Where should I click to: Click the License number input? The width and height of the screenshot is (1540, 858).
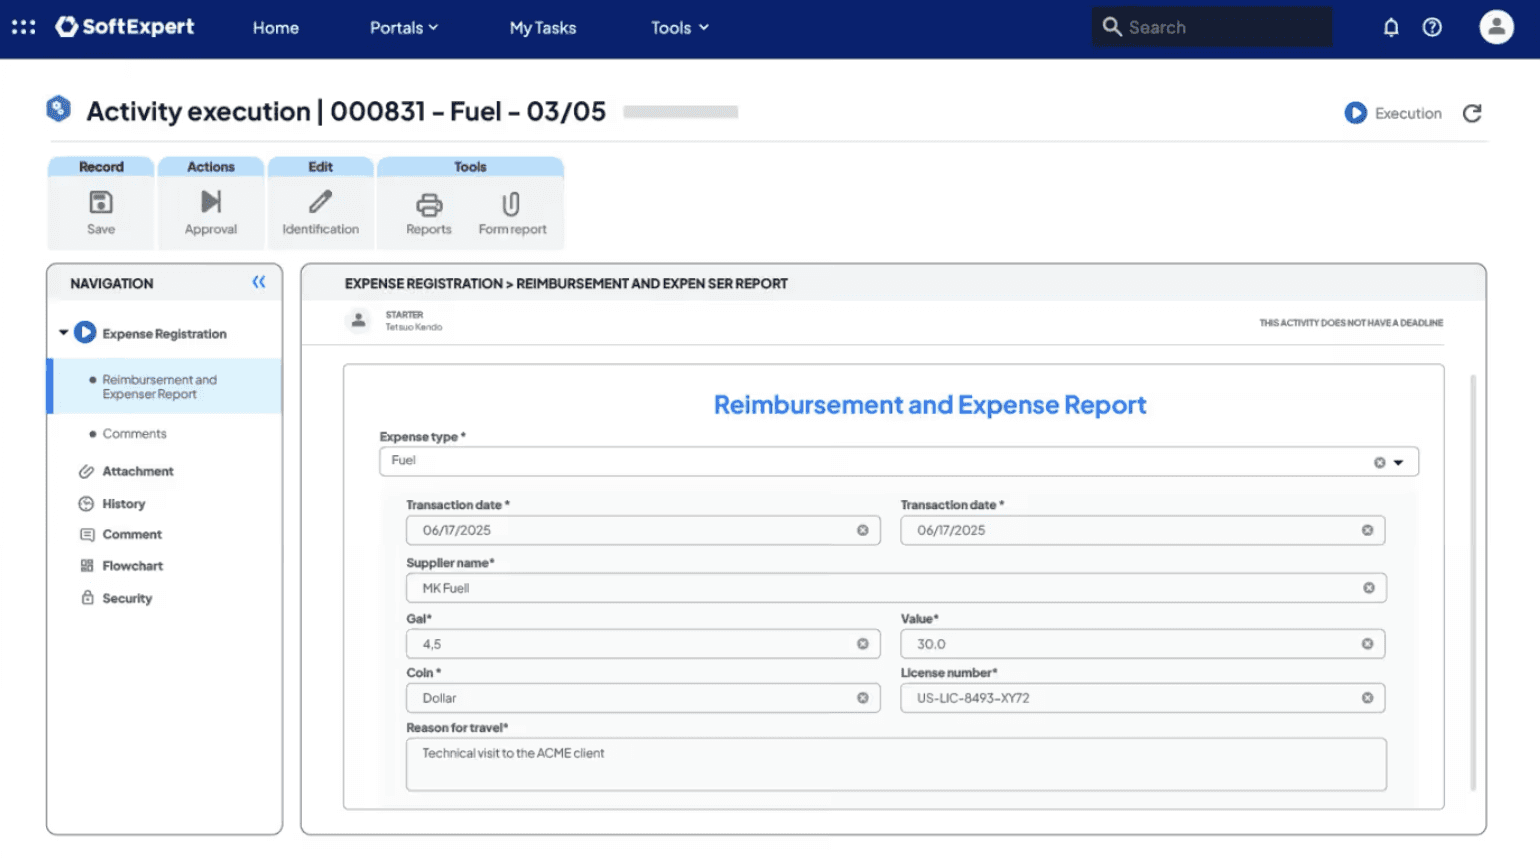point(1142,698)
